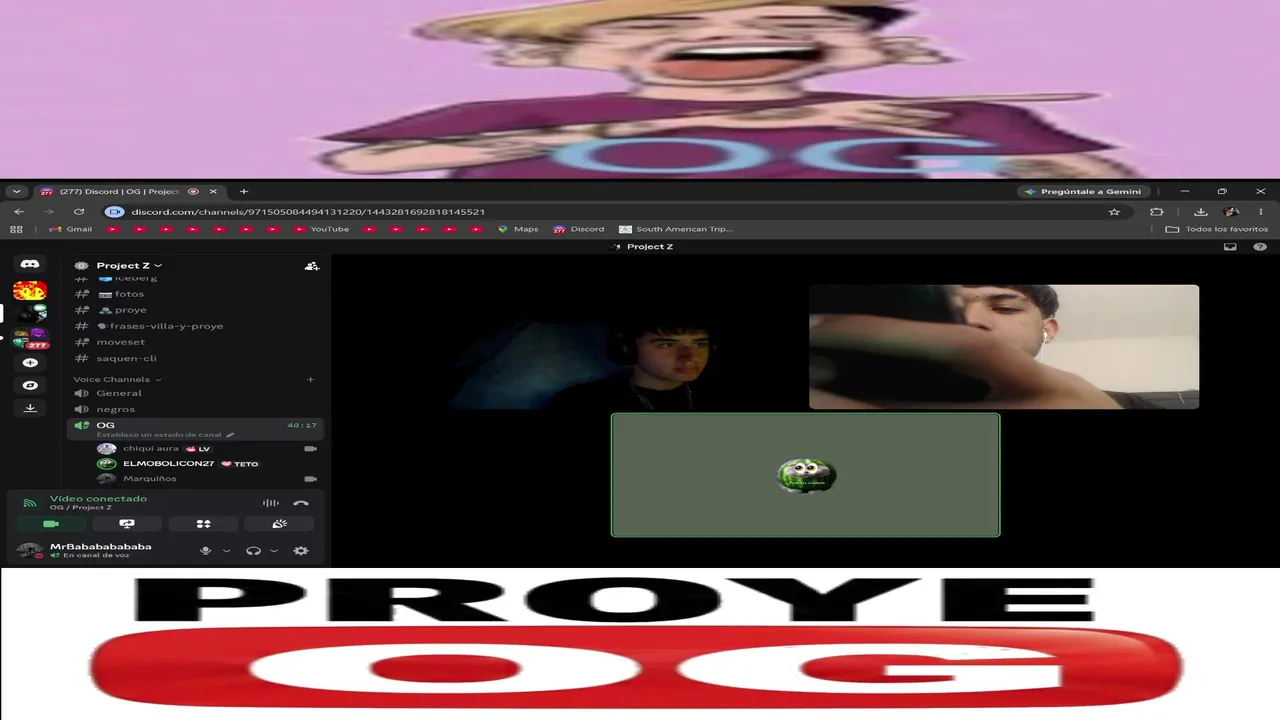The image size is (1280, 720).
Task: Open the Discord inbox icon
Action: click(x=1230, y=247)
